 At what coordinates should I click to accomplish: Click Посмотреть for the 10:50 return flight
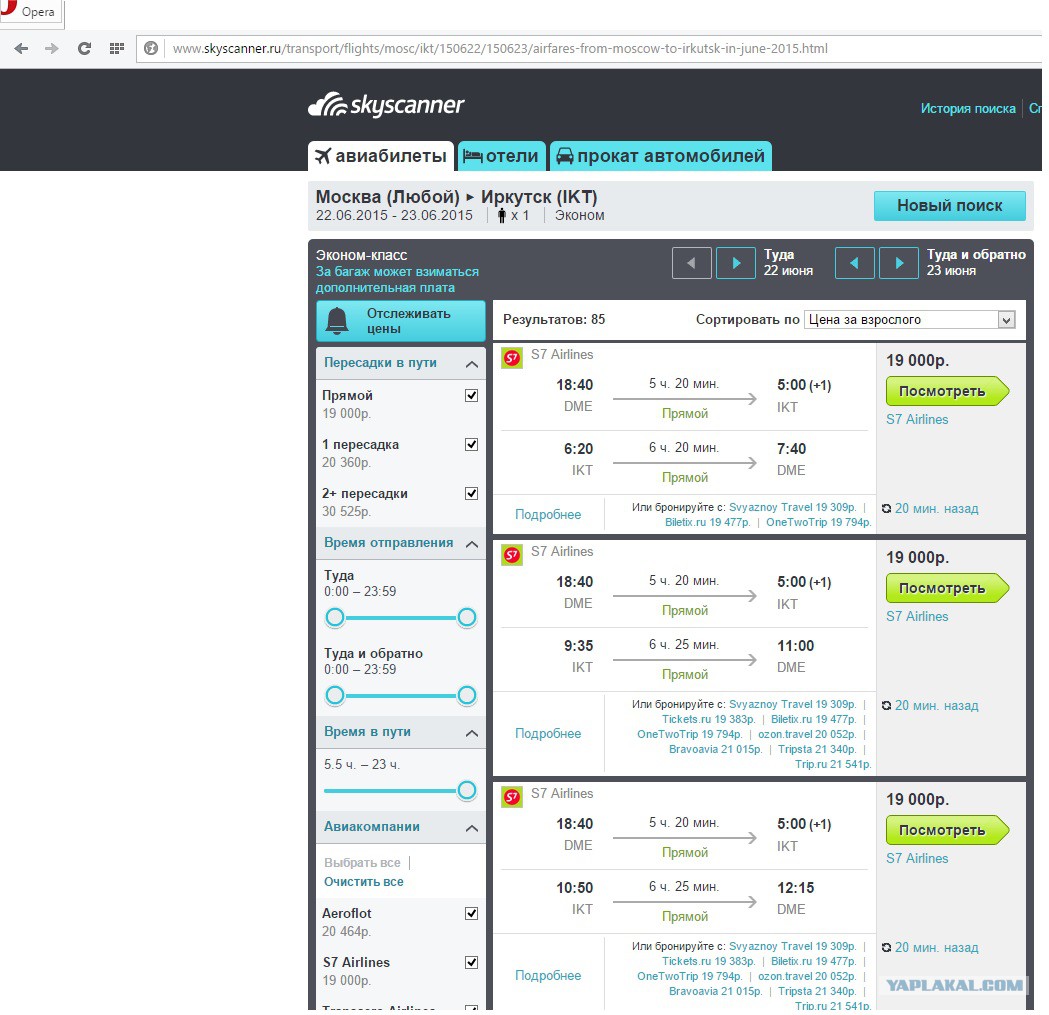tap(947, 830)
